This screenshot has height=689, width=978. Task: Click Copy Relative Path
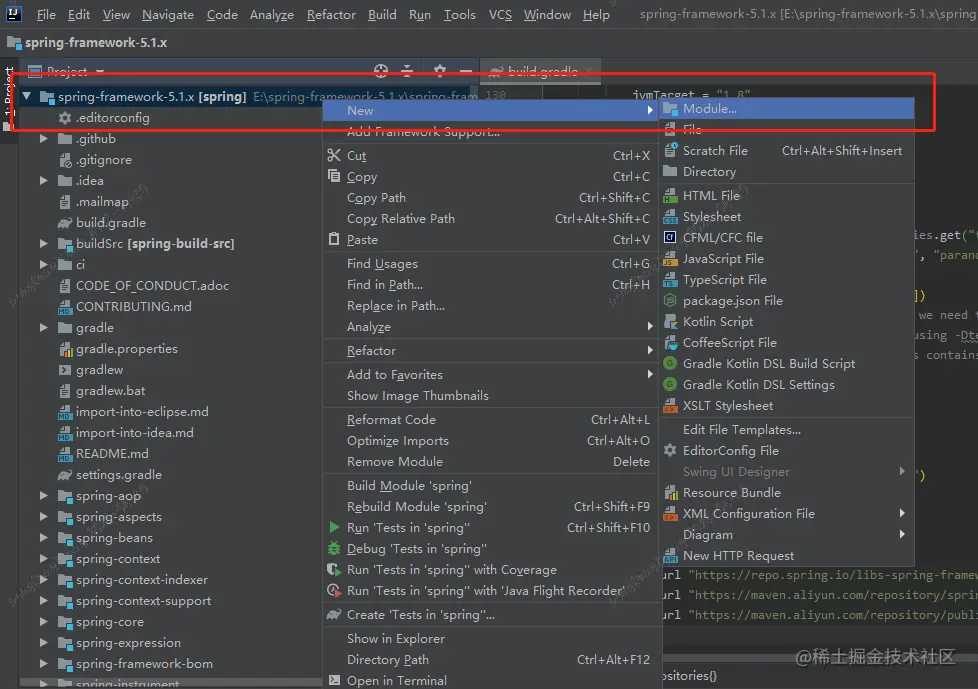(x=491, y=218)
